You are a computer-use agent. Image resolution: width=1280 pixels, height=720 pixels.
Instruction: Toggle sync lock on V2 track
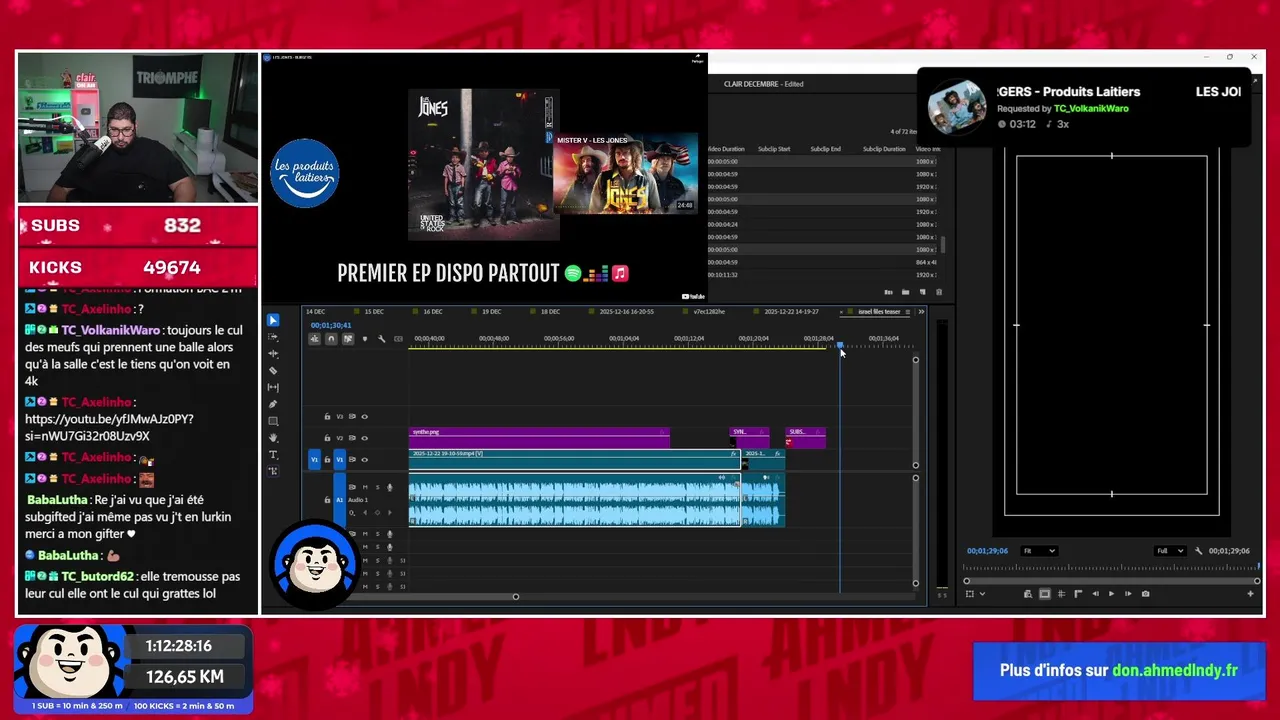(352, 438)
